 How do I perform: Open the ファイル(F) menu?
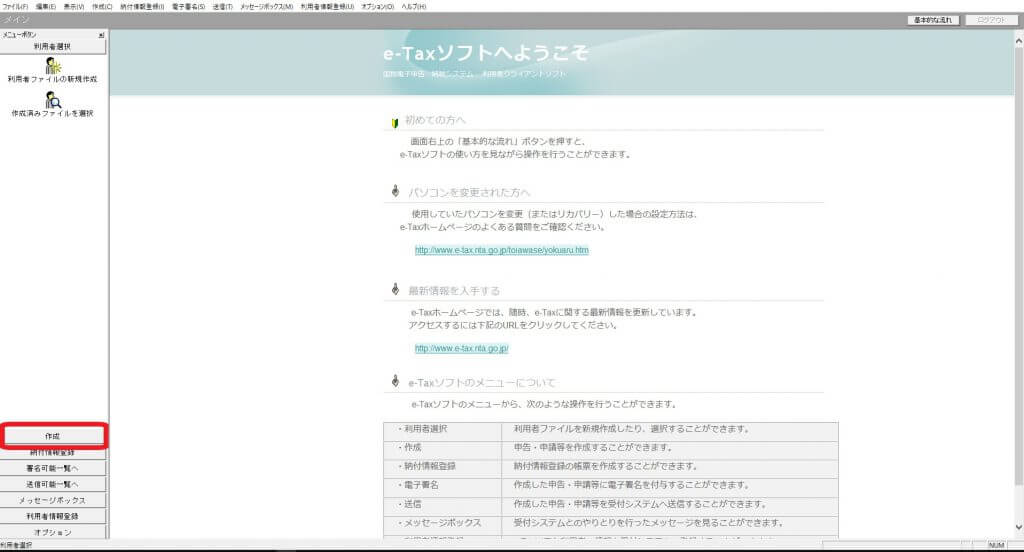tap(14, 6)
